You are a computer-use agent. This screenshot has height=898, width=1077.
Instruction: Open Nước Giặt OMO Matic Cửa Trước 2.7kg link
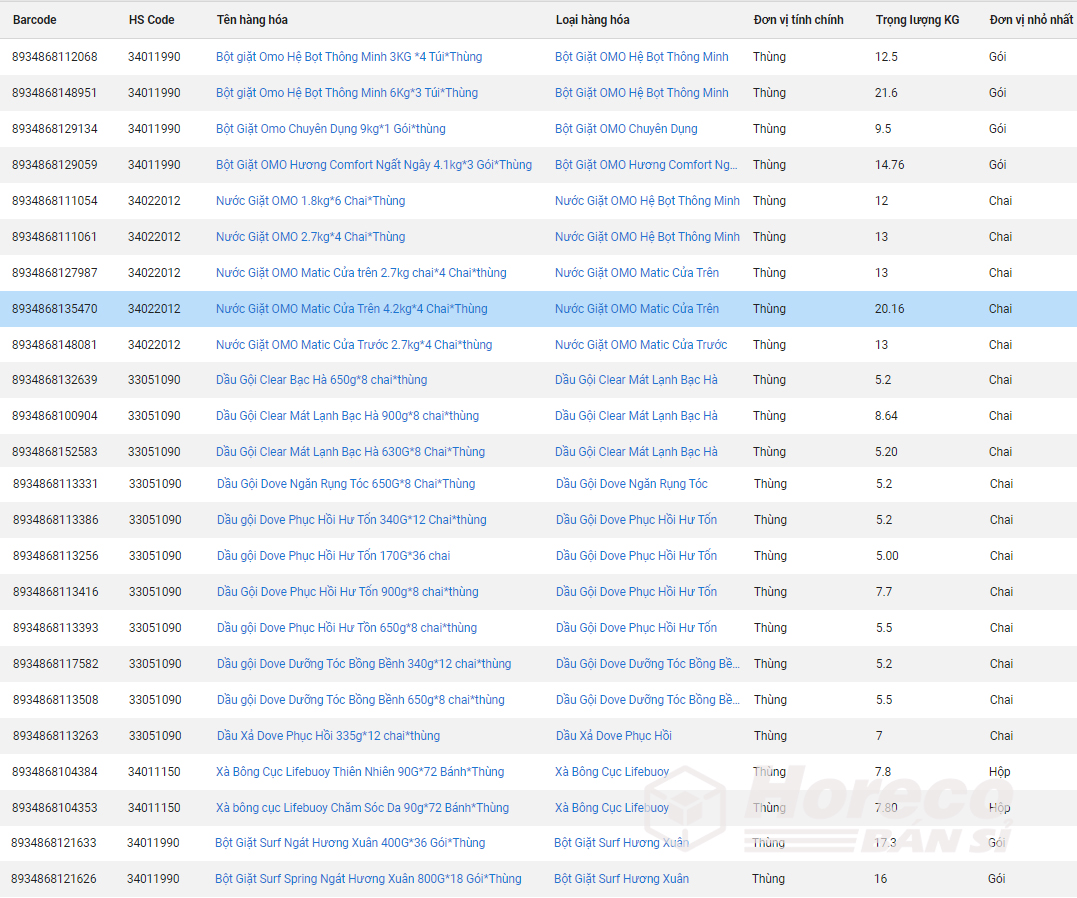point(354,345)
